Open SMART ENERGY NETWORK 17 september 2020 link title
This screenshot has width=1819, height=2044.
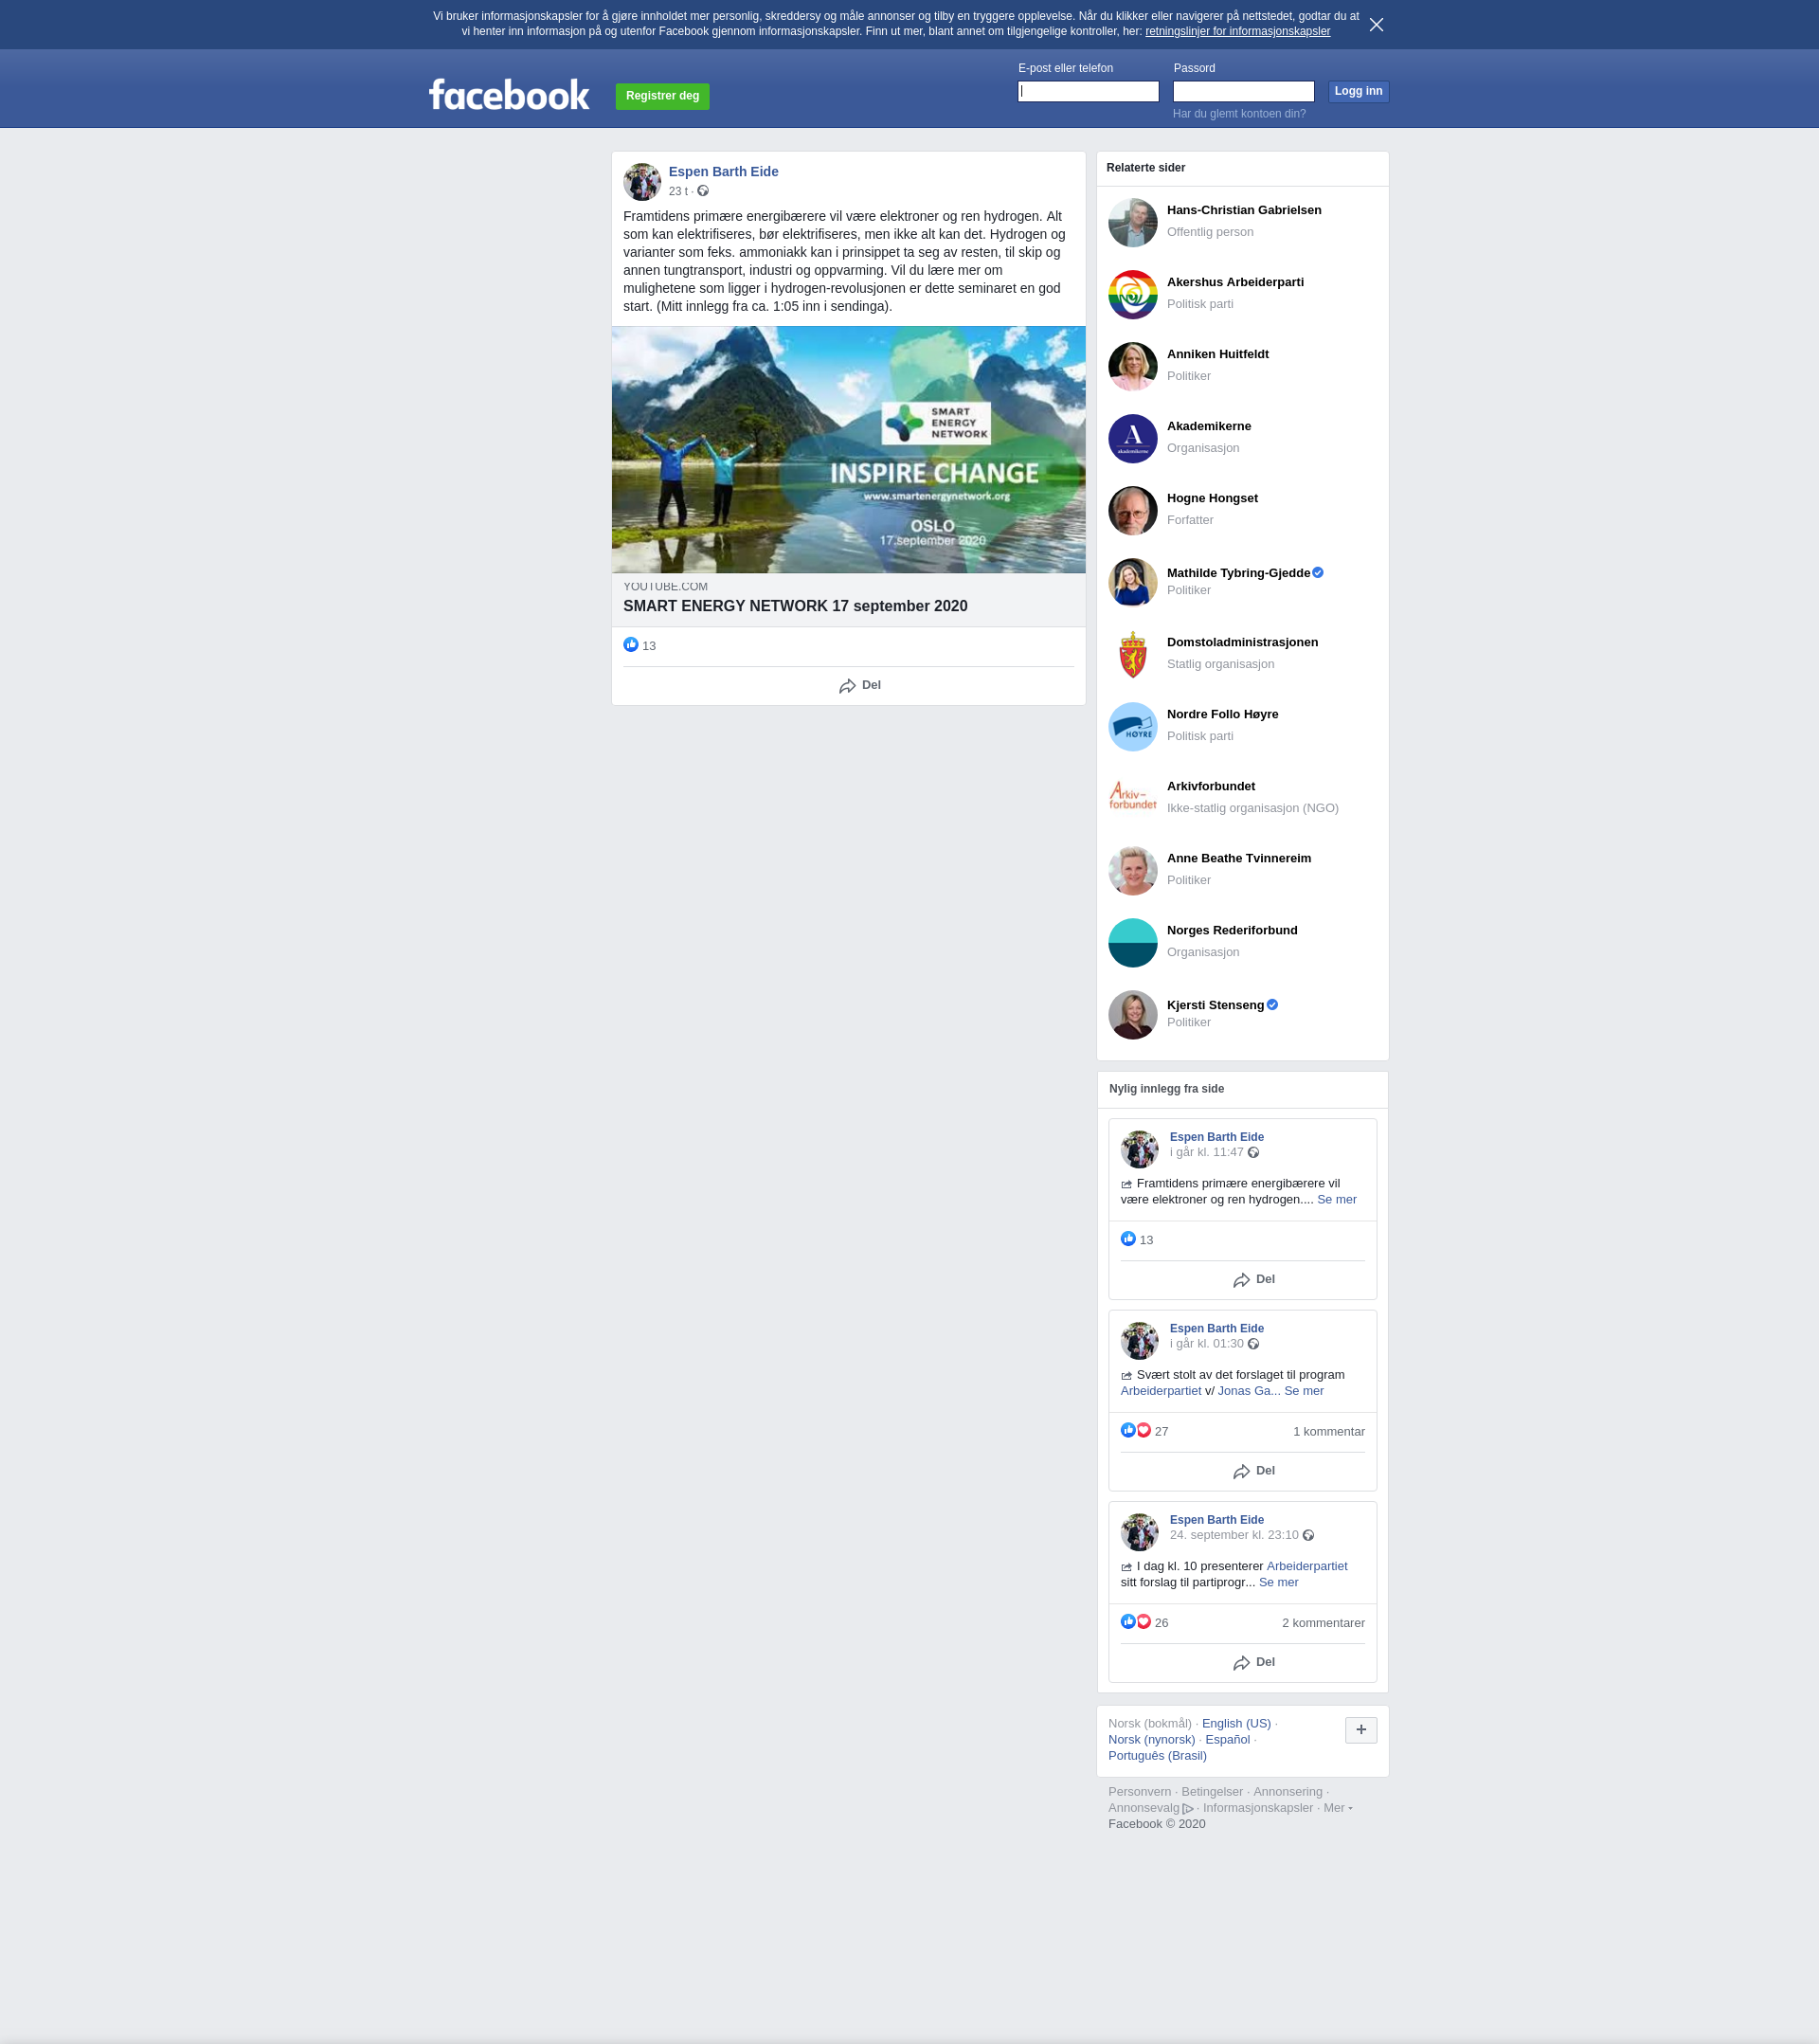coord(795,606)
